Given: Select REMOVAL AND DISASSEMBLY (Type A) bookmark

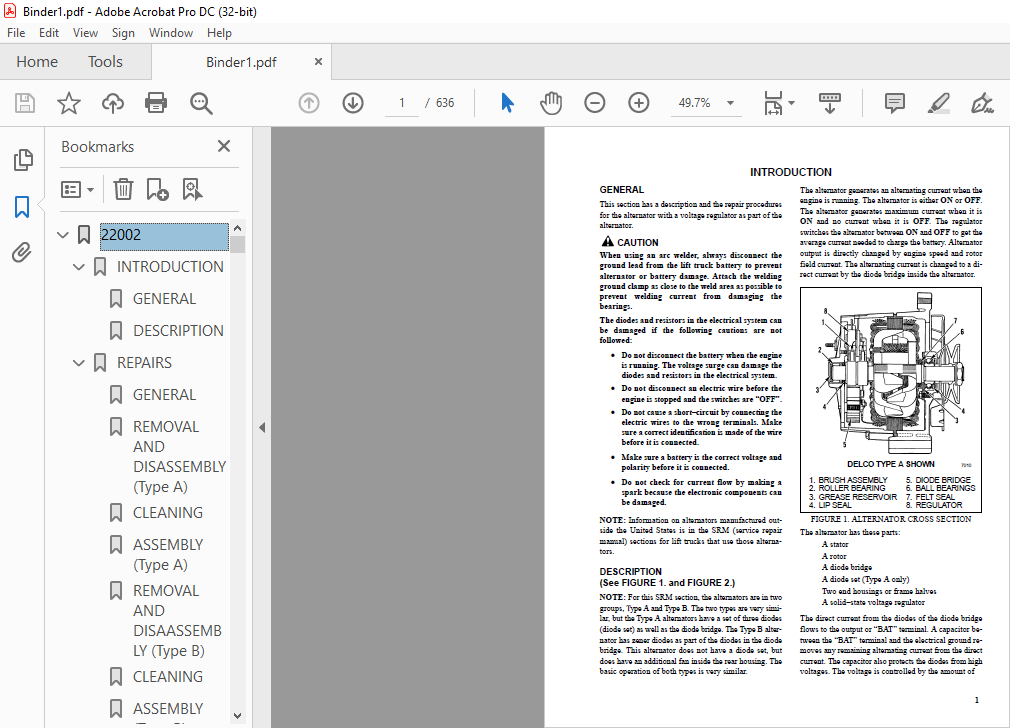Looking at the screenshot, I should pos(179,456).
